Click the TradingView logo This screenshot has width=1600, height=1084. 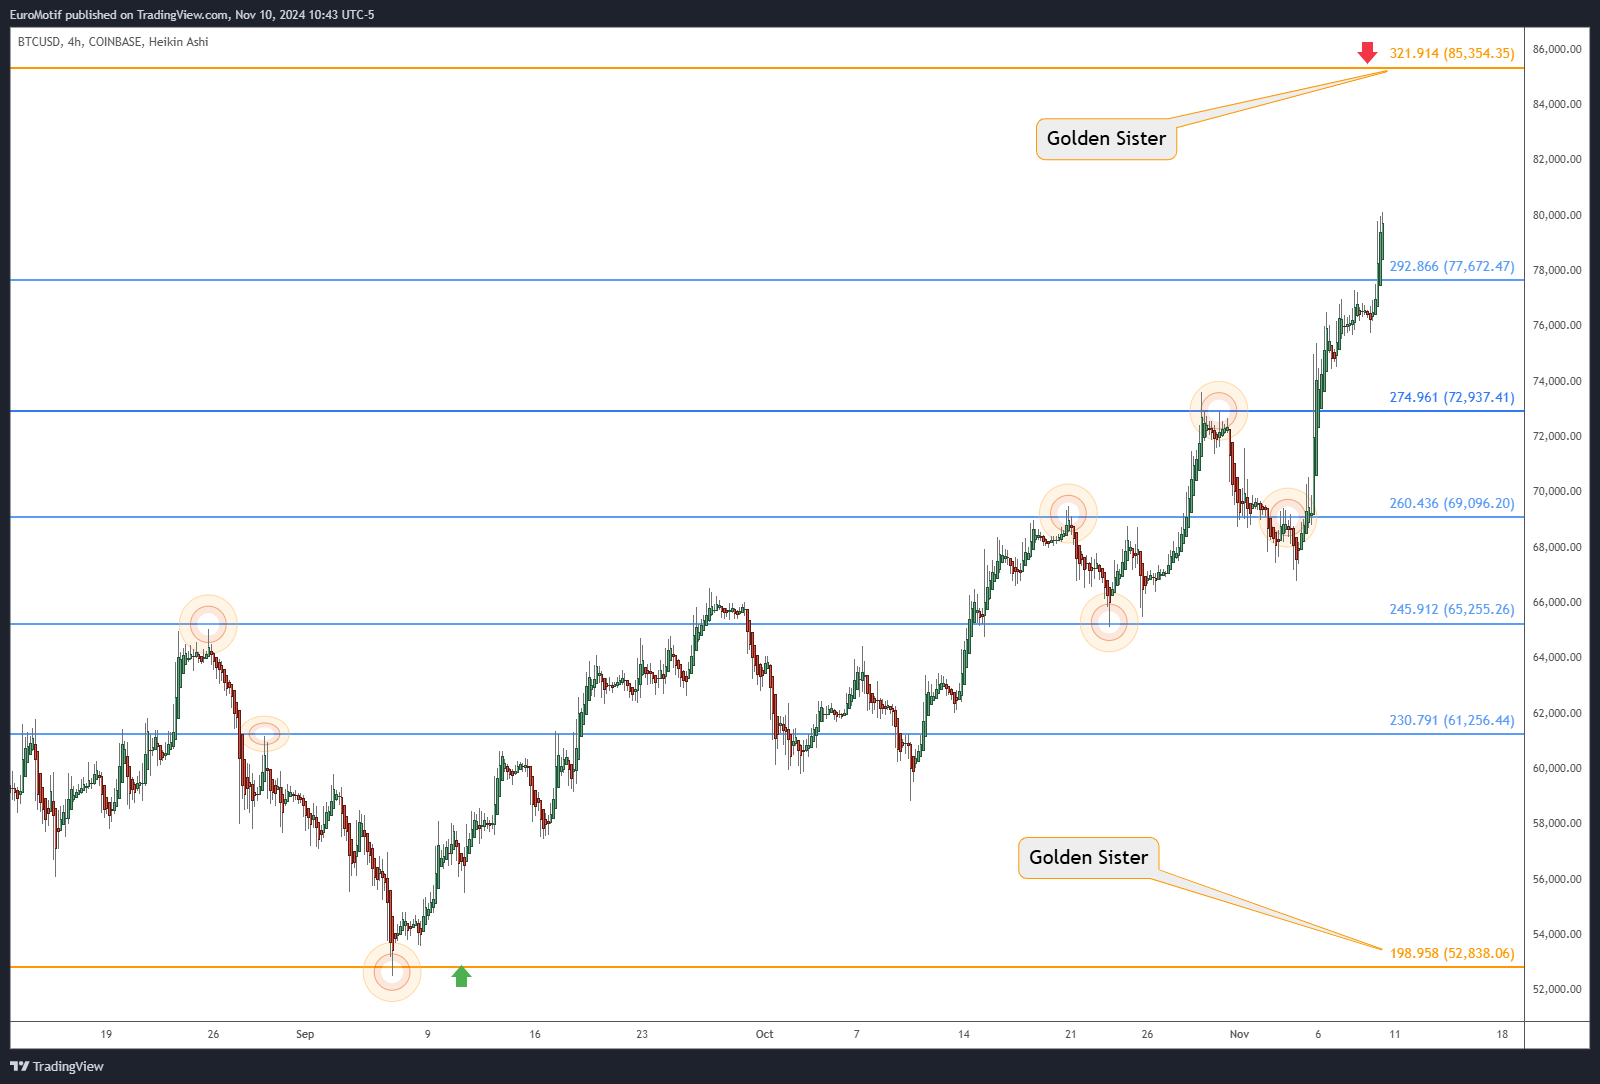pyautogui.click(x=57, y=1066)
